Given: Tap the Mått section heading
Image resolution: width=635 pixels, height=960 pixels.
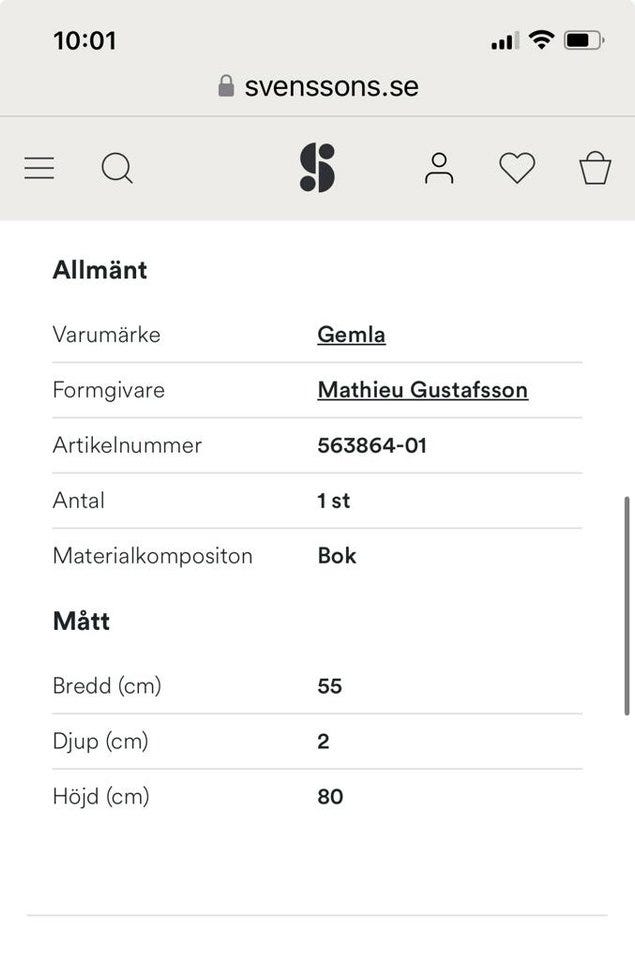Looking at the screenshot, I should pos(81,620).
